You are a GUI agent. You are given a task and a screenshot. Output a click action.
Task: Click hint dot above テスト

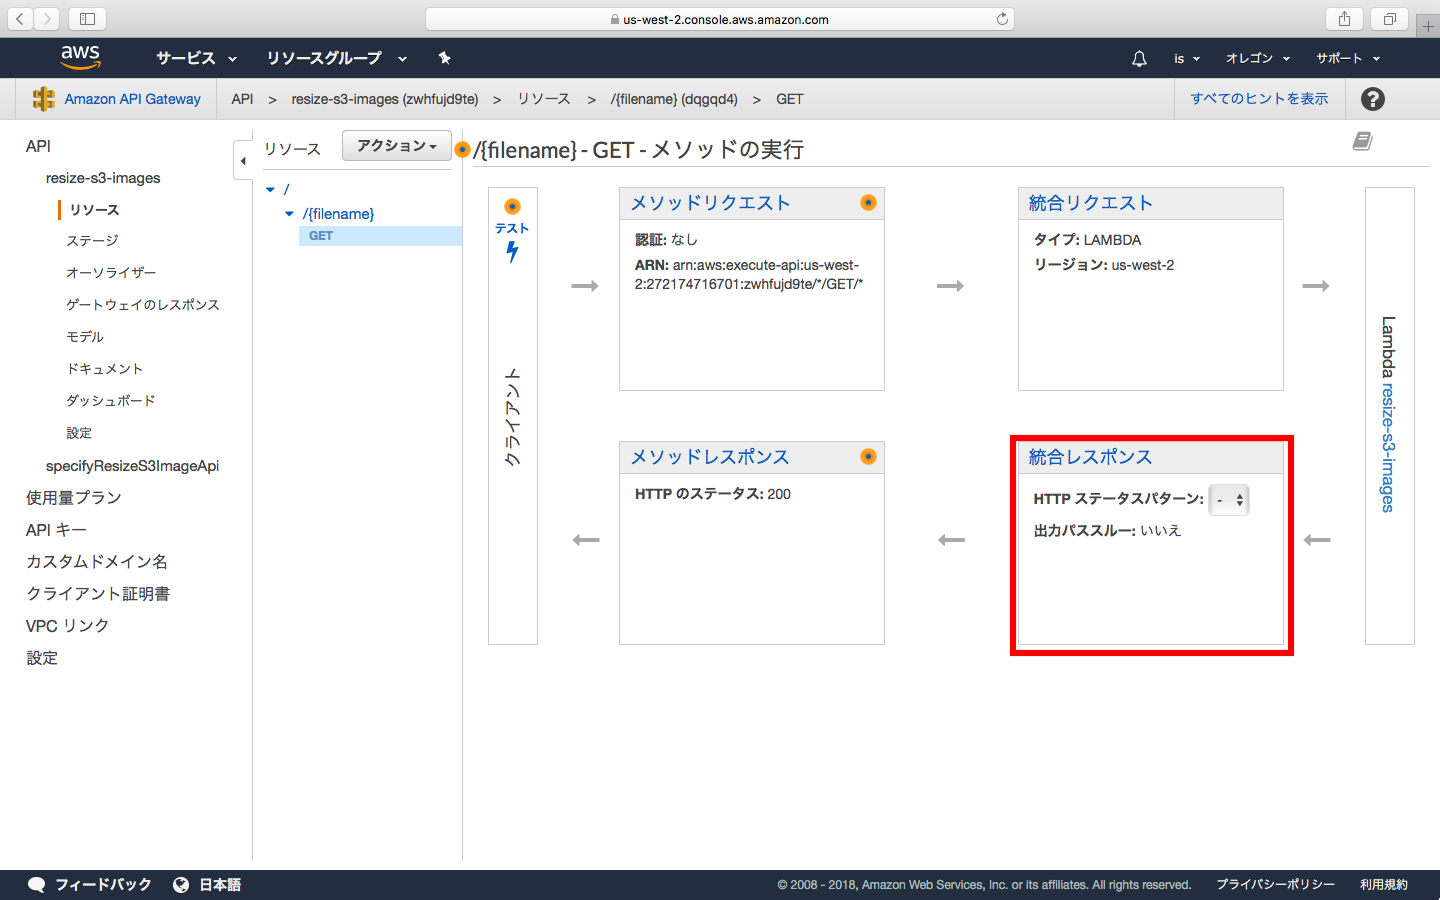512,207
